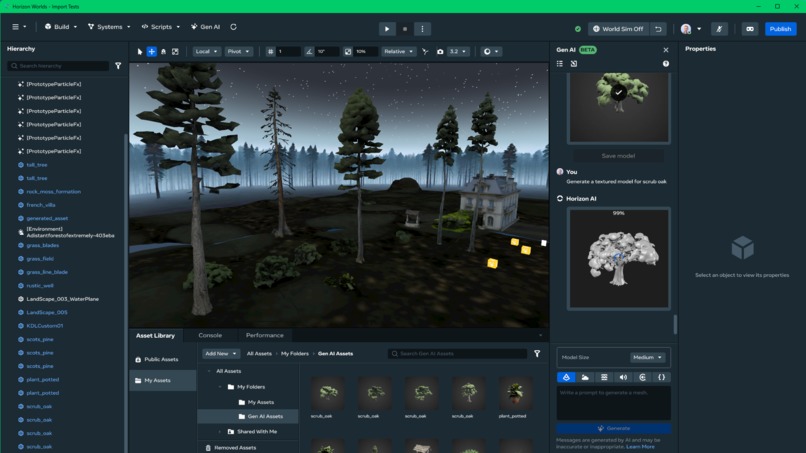The height and width of the screenshot is (453, 806).
Task: Open the Pivot dropdown
Action: coord(239,51)
